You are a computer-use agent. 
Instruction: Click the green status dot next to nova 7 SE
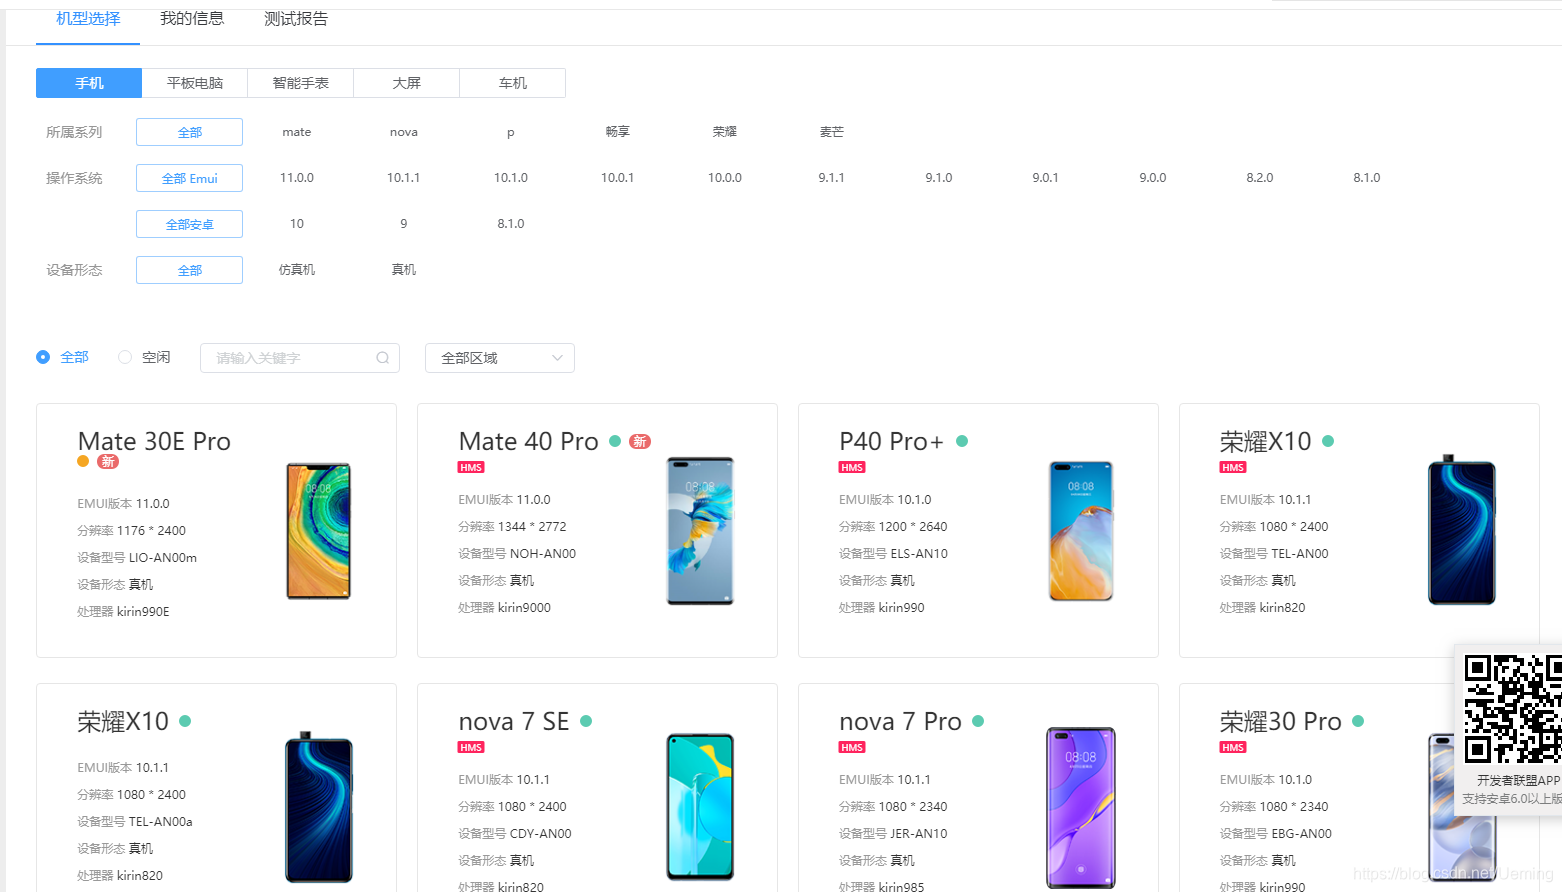pos(586,721)
